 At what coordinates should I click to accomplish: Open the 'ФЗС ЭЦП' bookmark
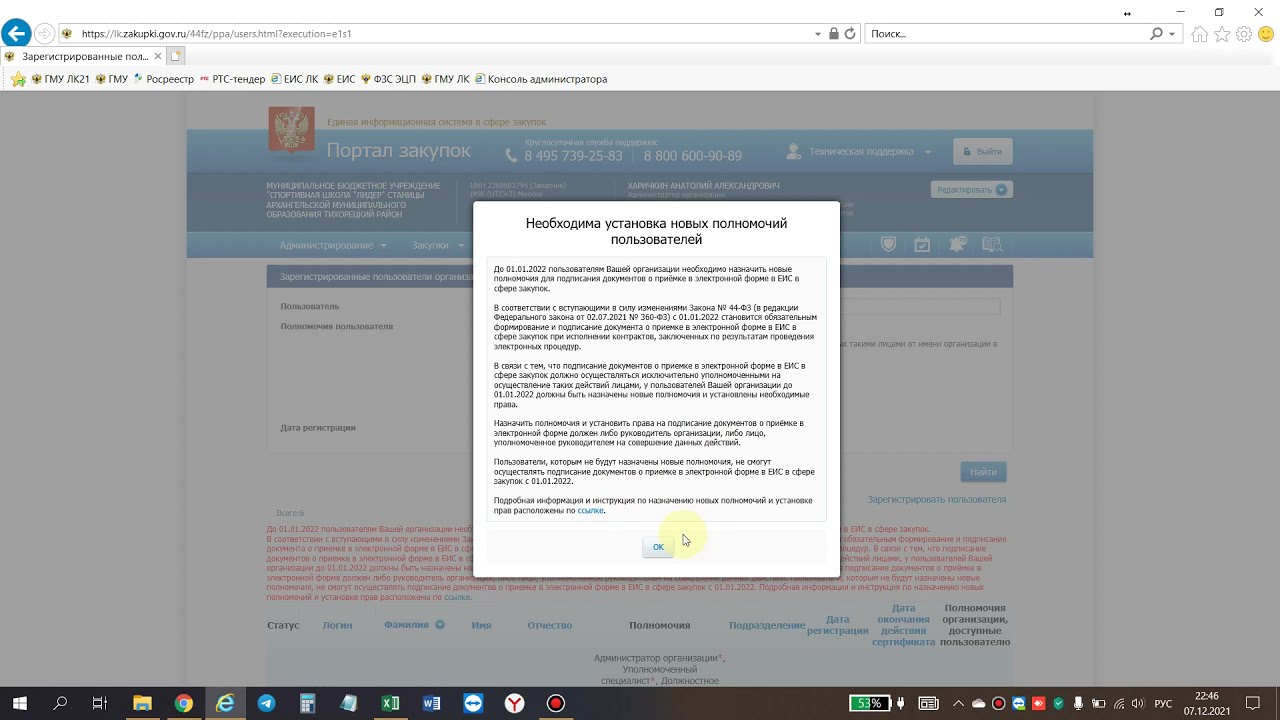click(388, 79)
